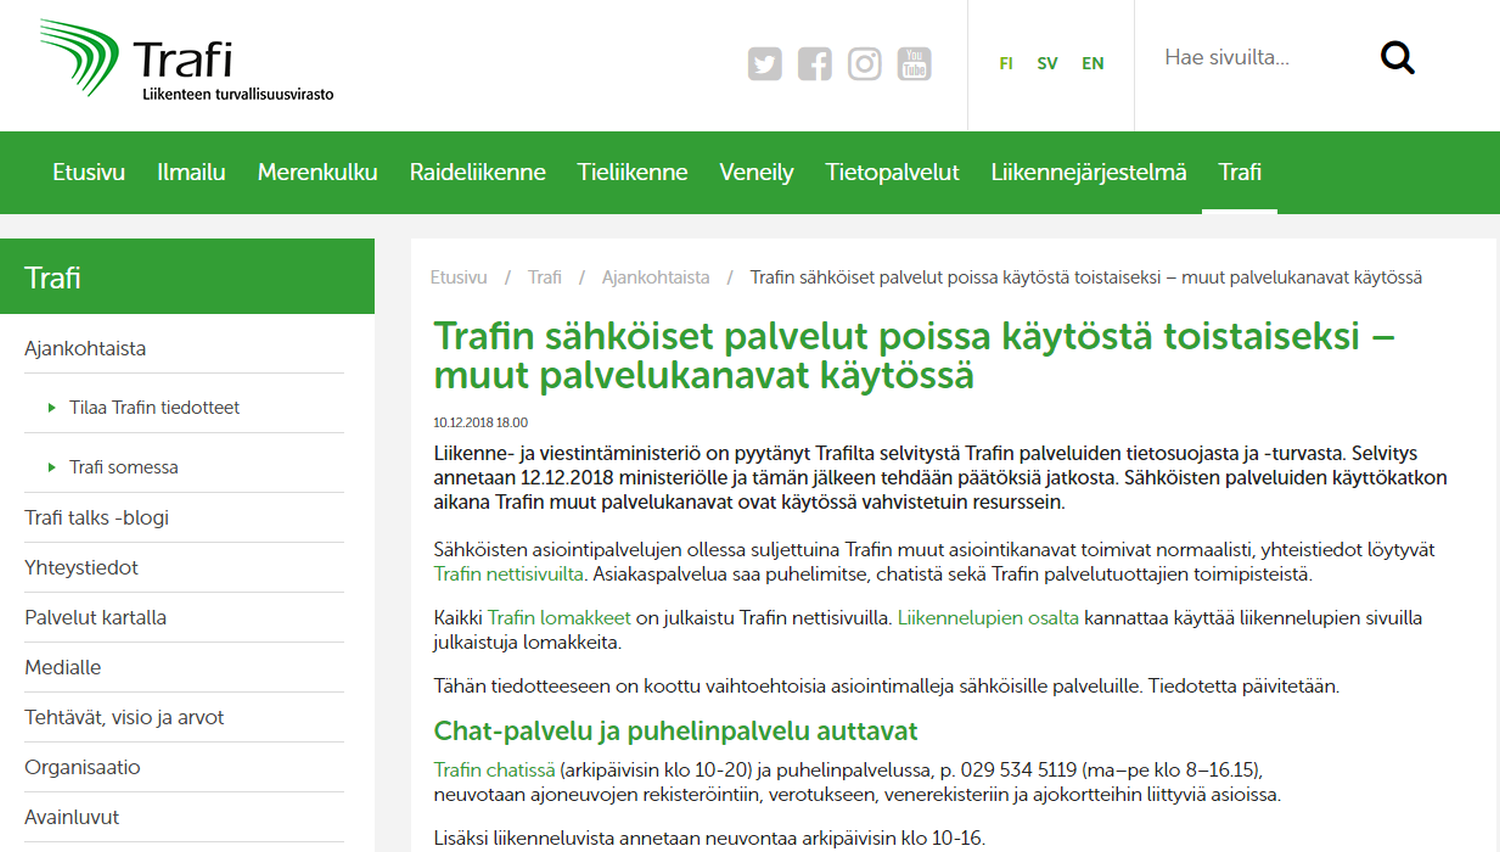Image resolution: width=1500 pixels, height=852 pixels.
Task: Expand arrow beside Tilaa Trafin tiedotteet
Action: 51,407
